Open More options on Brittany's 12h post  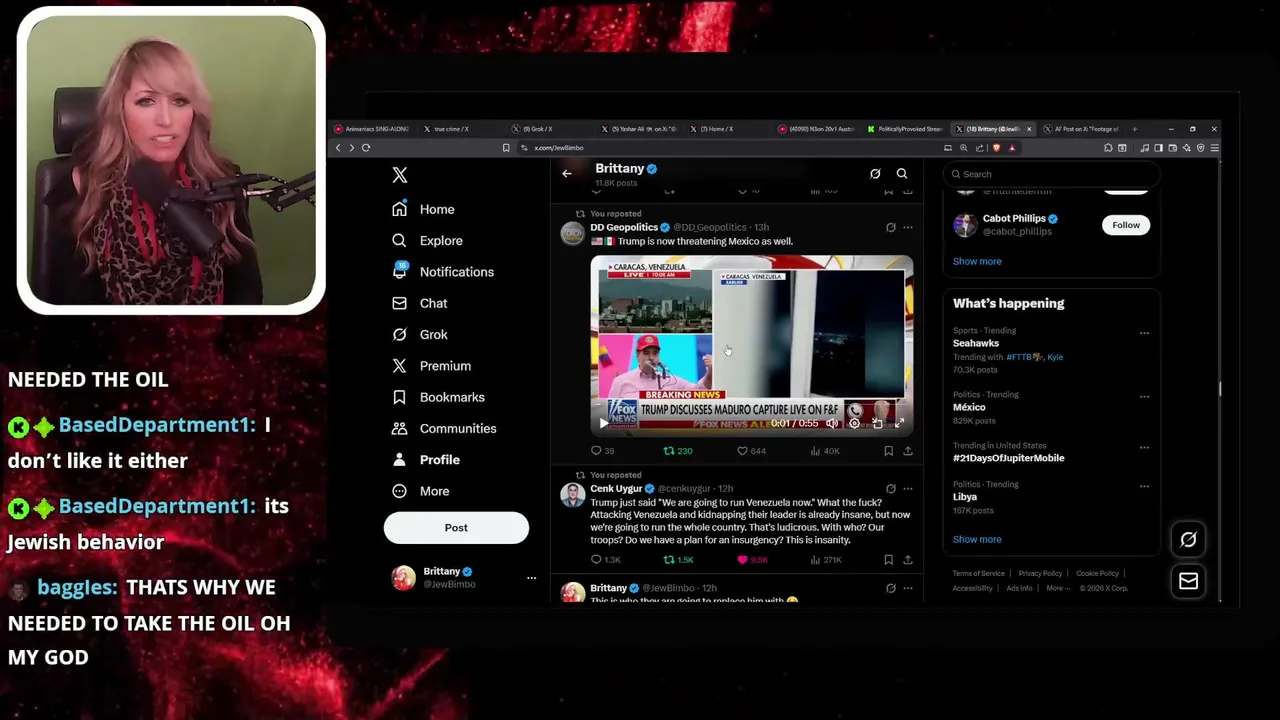908,588
